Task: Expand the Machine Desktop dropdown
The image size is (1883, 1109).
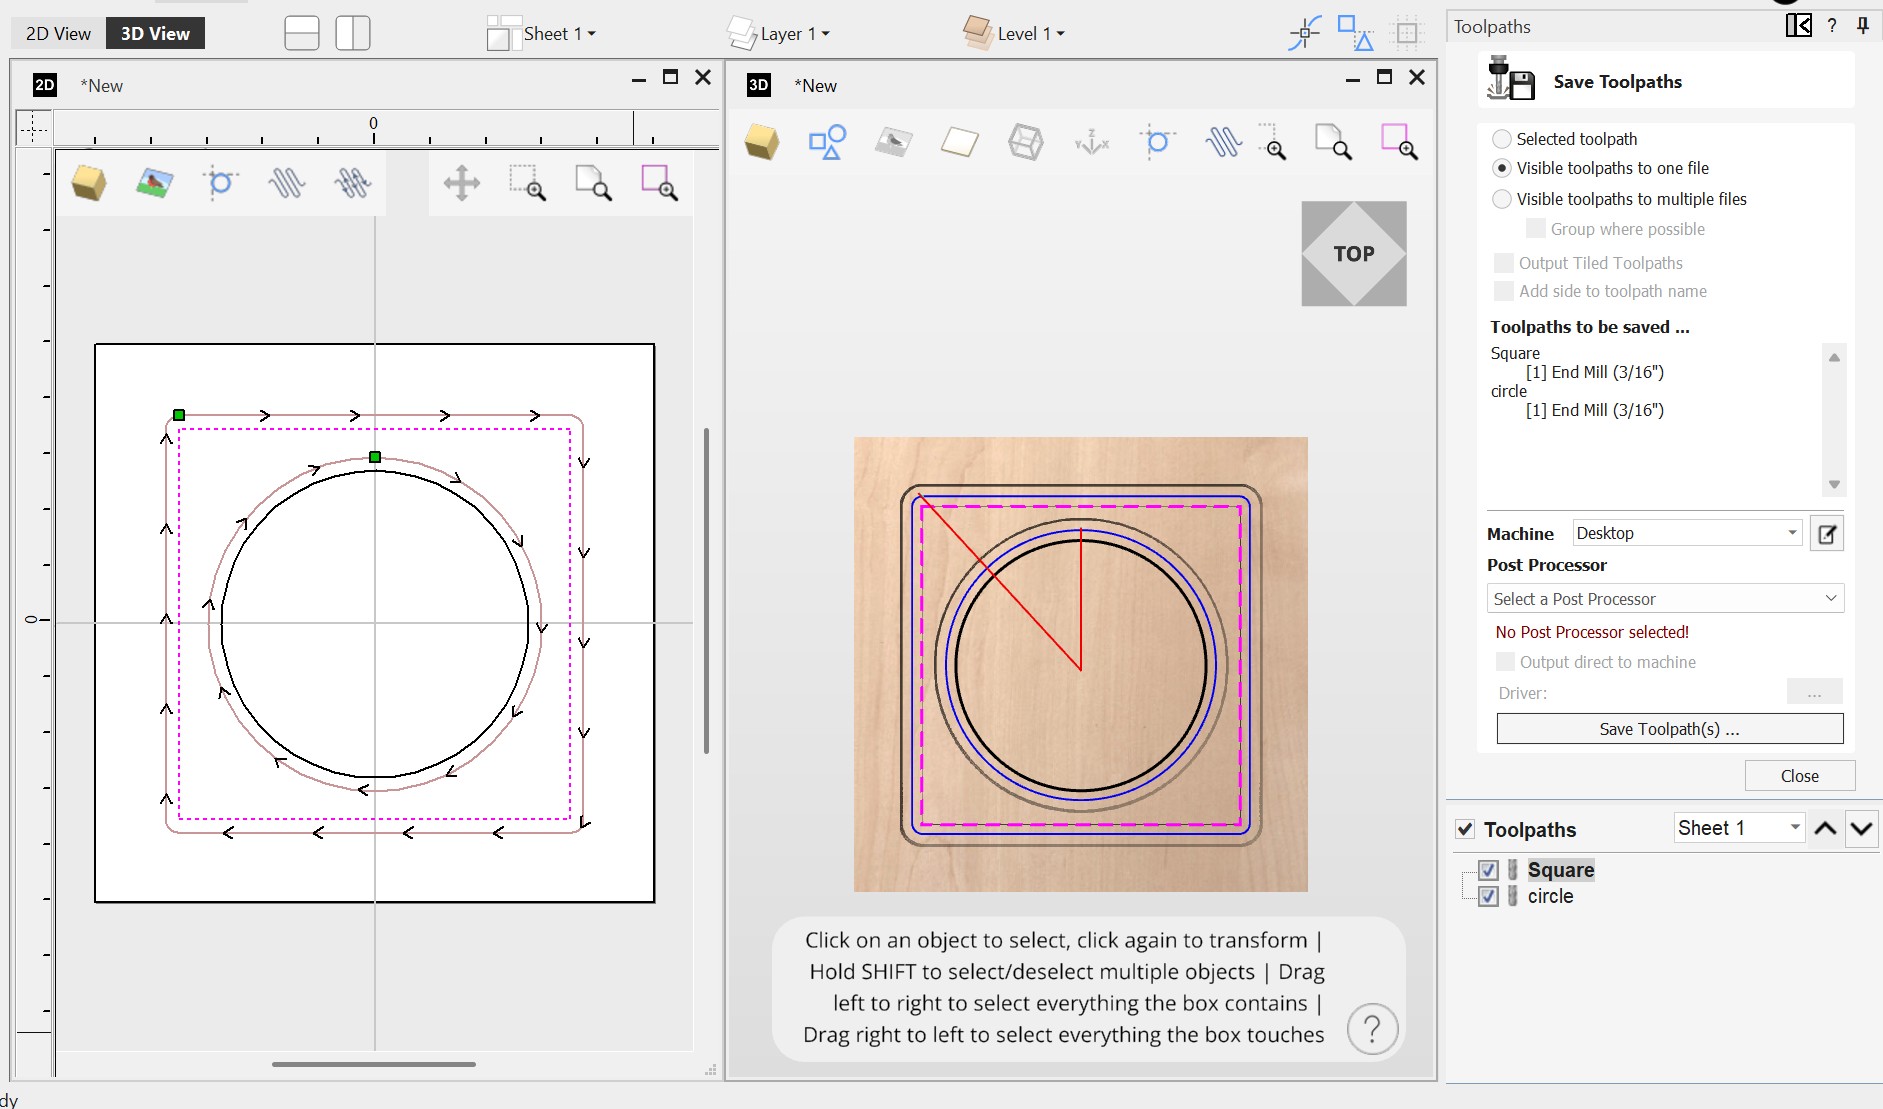Action: click(1686, 533)
